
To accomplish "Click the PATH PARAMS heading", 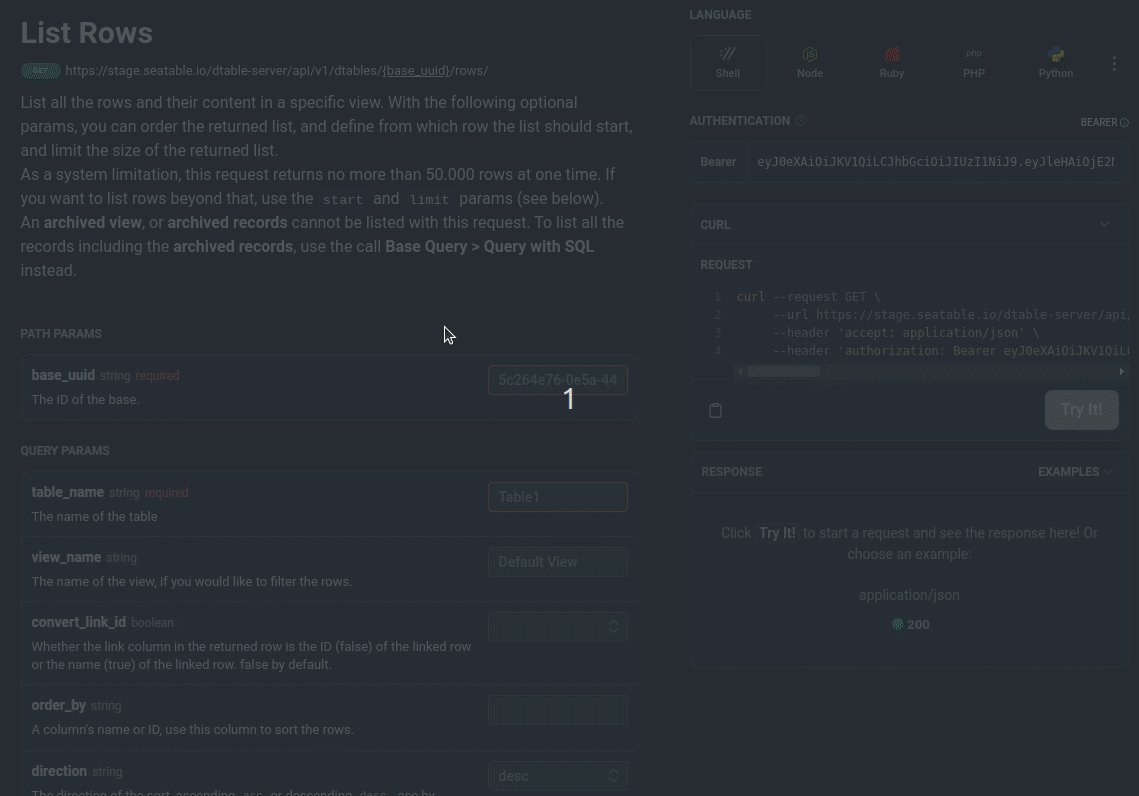I will coord(61,334).
